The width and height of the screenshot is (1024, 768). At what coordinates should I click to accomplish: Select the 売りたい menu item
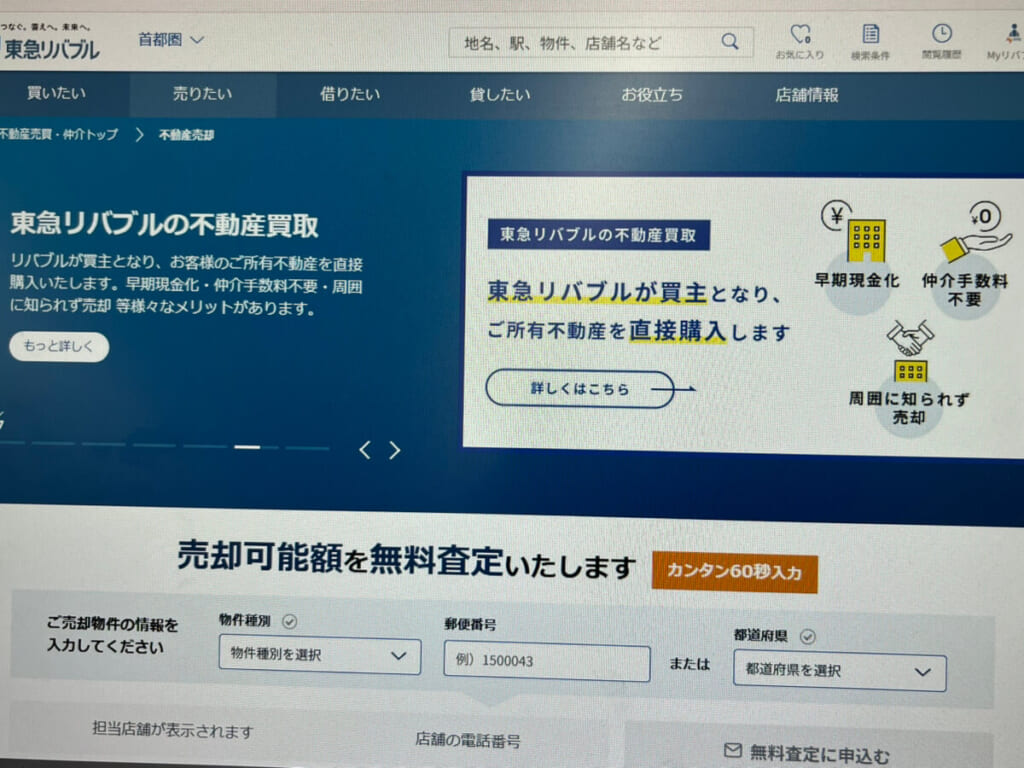[202, 94]
